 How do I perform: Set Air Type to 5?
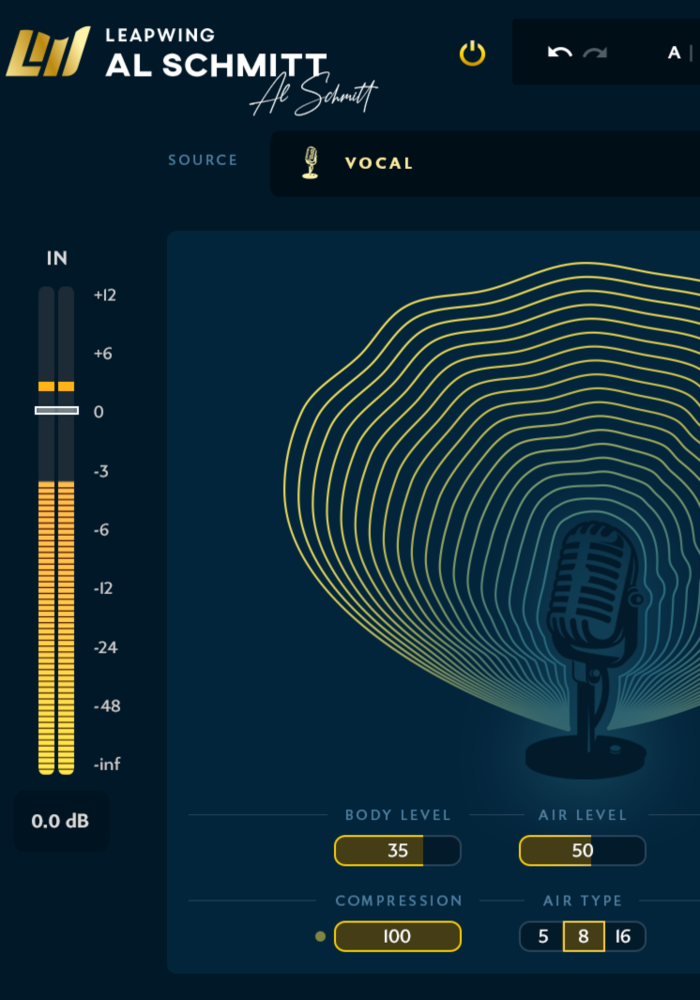click(x=543, y=937)
